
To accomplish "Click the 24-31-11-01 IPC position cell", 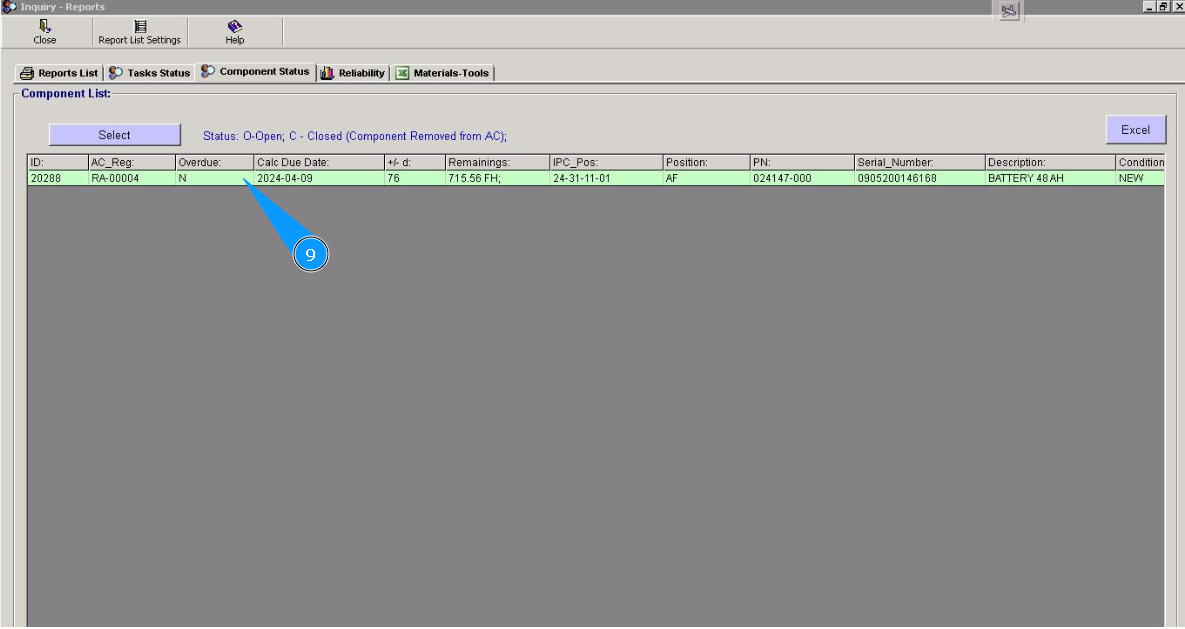I will click(607, 178).
